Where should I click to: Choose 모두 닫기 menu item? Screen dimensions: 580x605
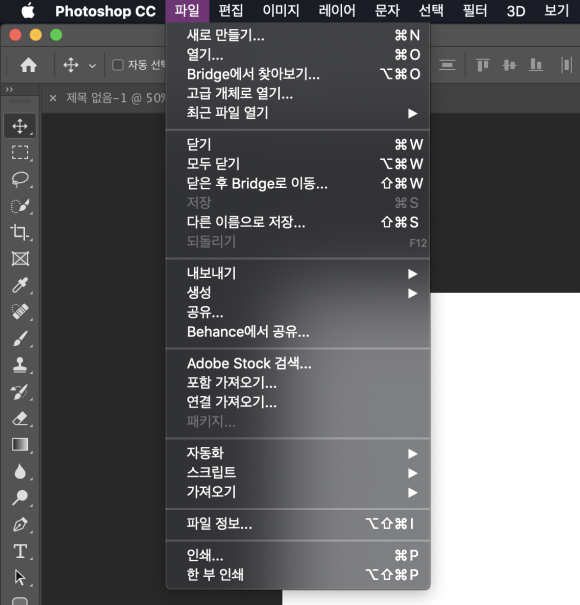[298, 164]
